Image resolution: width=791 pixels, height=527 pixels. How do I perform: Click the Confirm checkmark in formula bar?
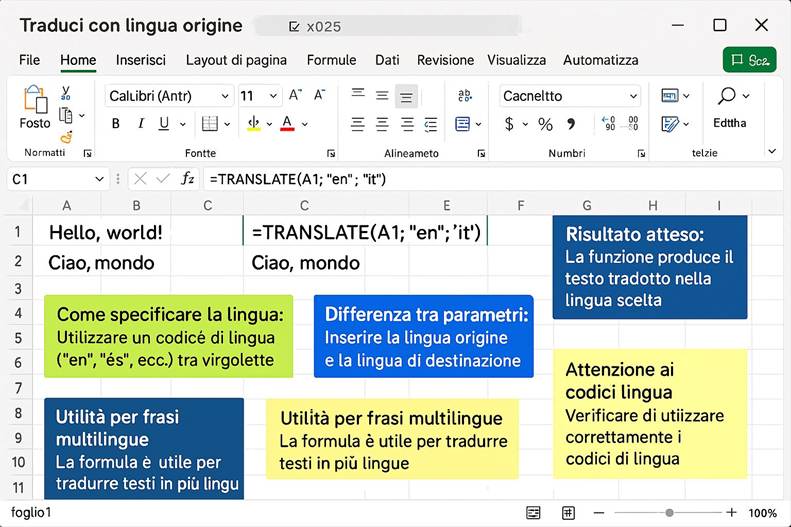(x=163, y=179)
